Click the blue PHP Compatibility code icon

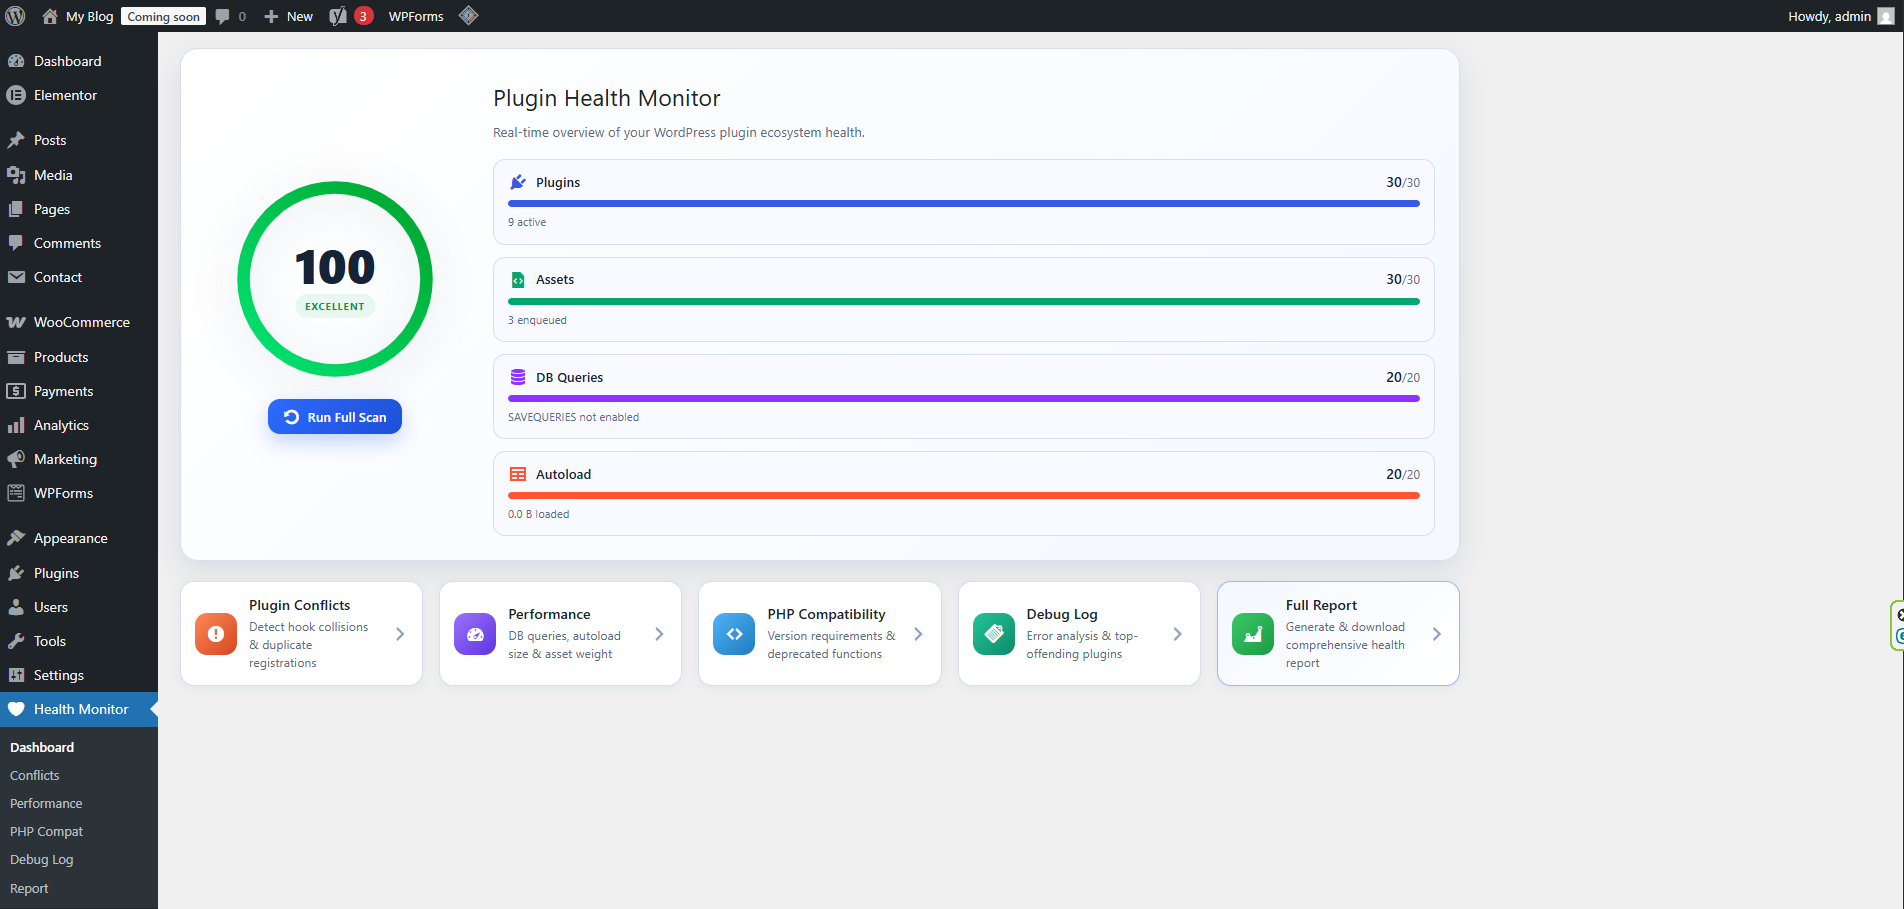734,634
